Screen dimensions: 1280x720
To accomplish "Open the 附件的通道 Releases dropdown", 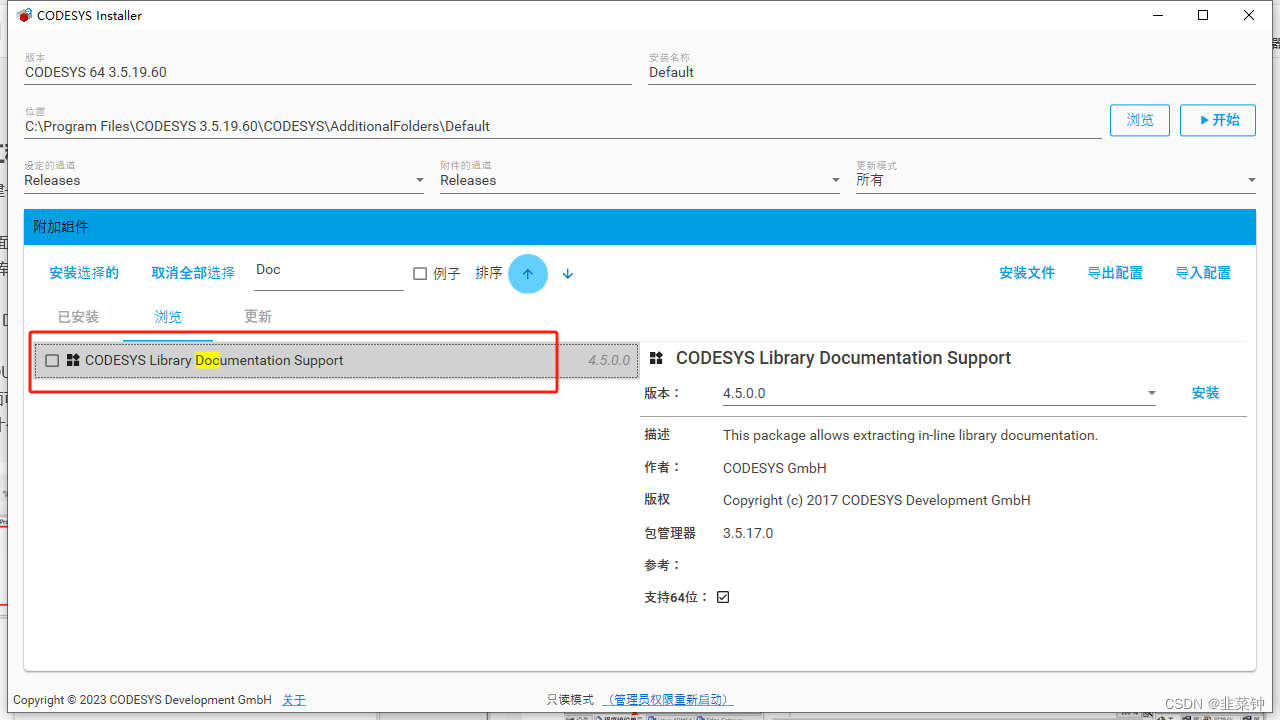I will click(640, 180).
